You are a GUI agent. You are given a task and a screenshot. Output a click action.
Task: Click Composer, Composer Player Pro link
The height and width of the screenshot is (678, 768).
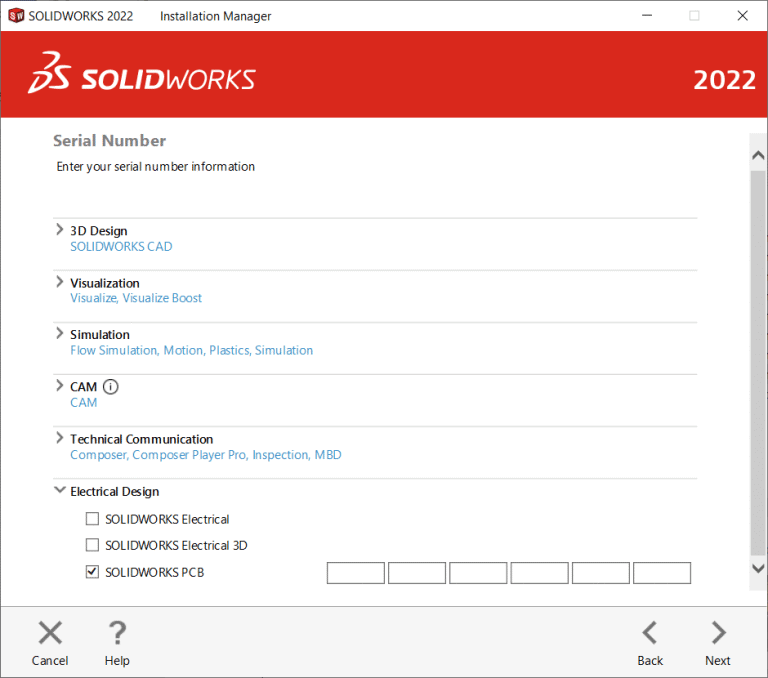tap(206, 455)
